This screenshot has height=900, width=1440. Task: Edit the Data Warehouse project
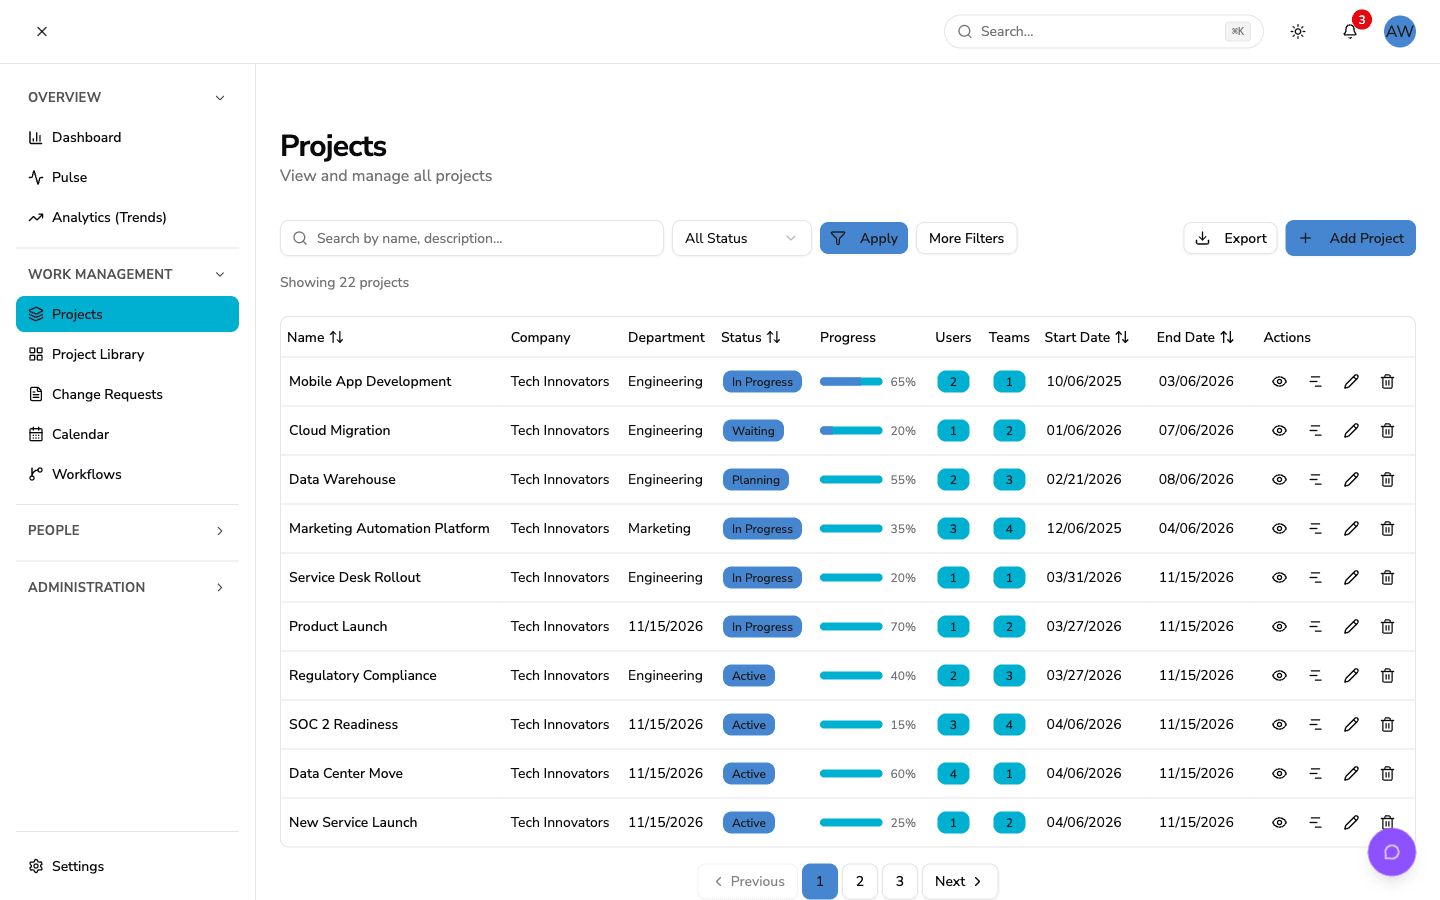[x=1351, y=479]
